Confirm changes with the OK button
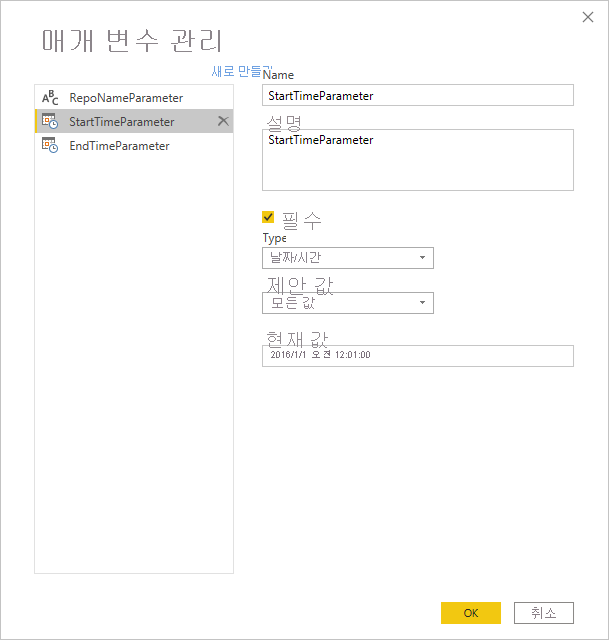The image size is (609, 640). pos(471,613)
